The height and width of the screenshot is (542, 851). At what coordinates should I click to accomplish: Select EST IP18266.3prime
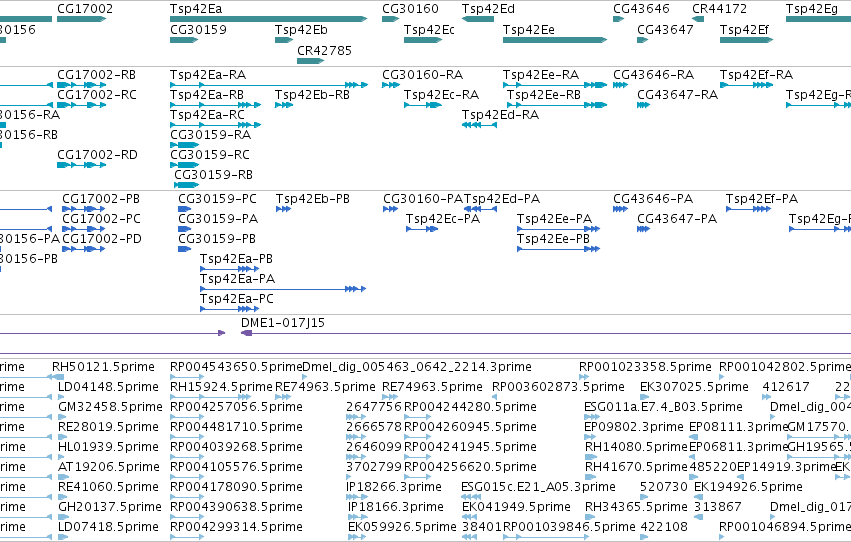(393, 487)
